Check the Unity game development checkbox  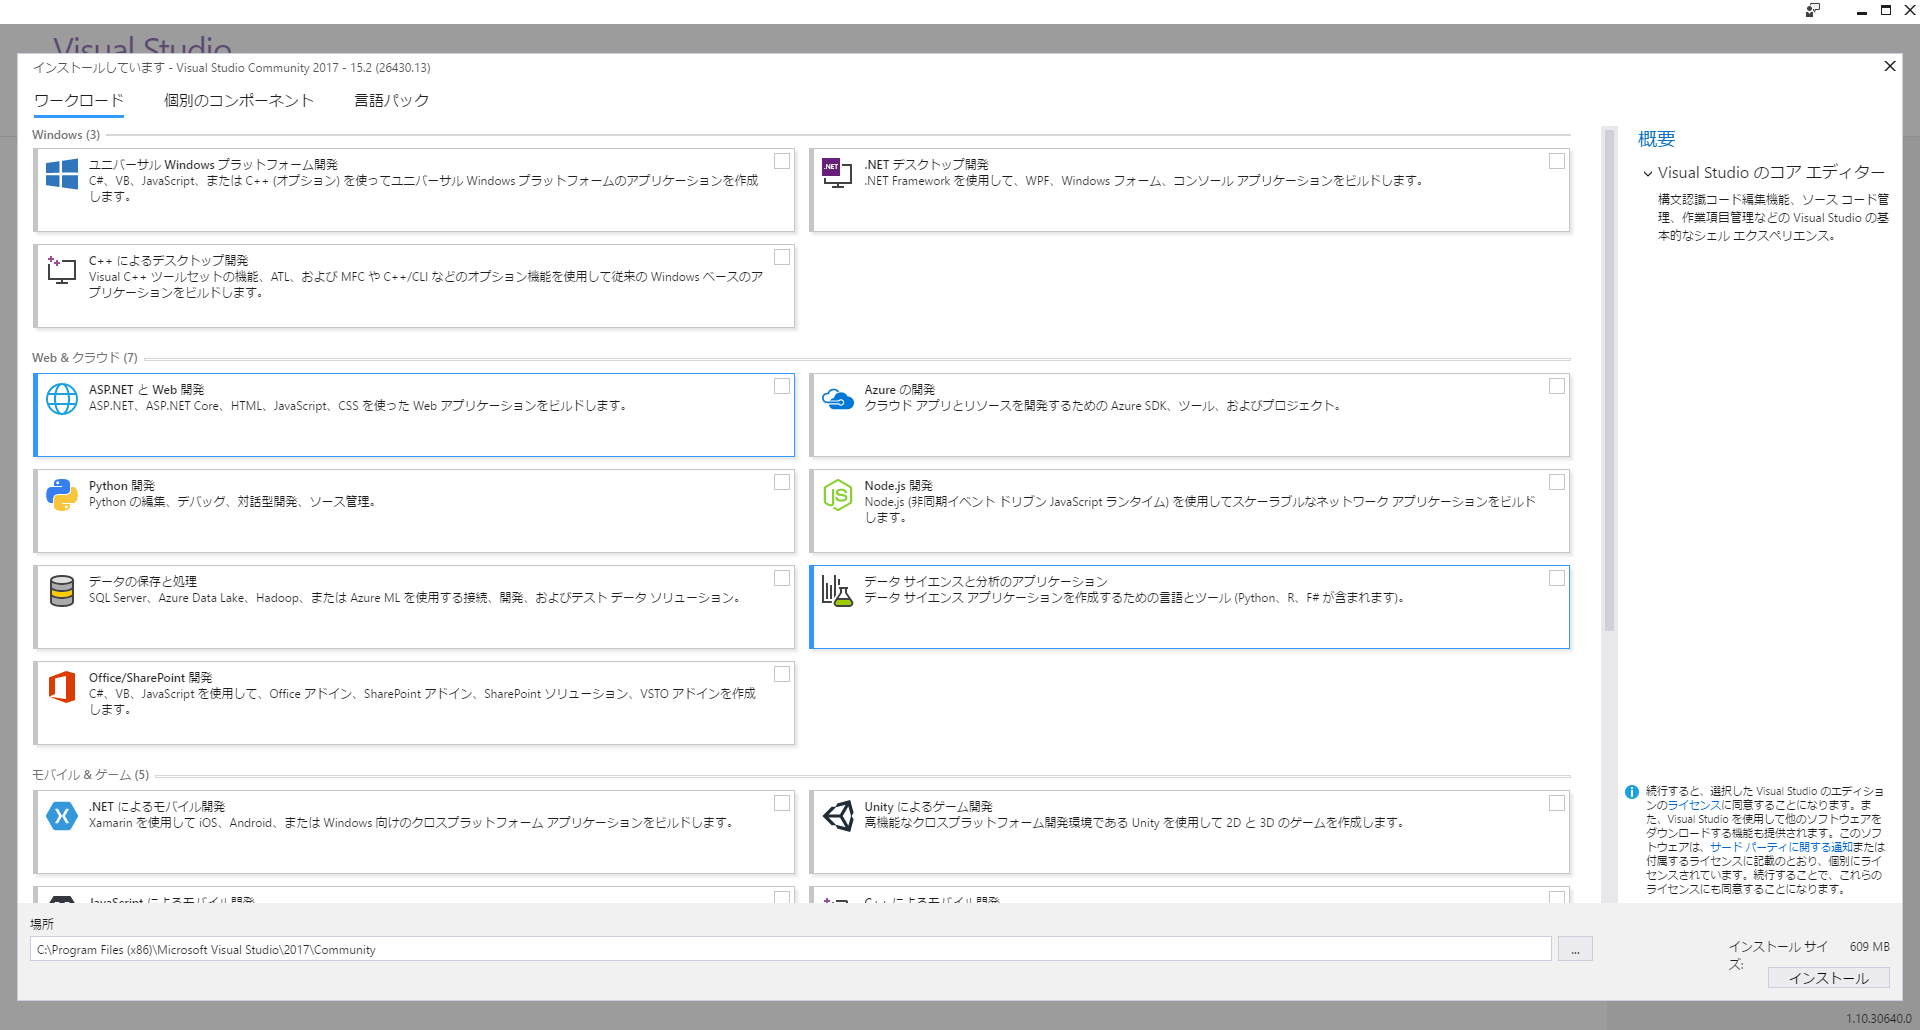coord(1557,803)
